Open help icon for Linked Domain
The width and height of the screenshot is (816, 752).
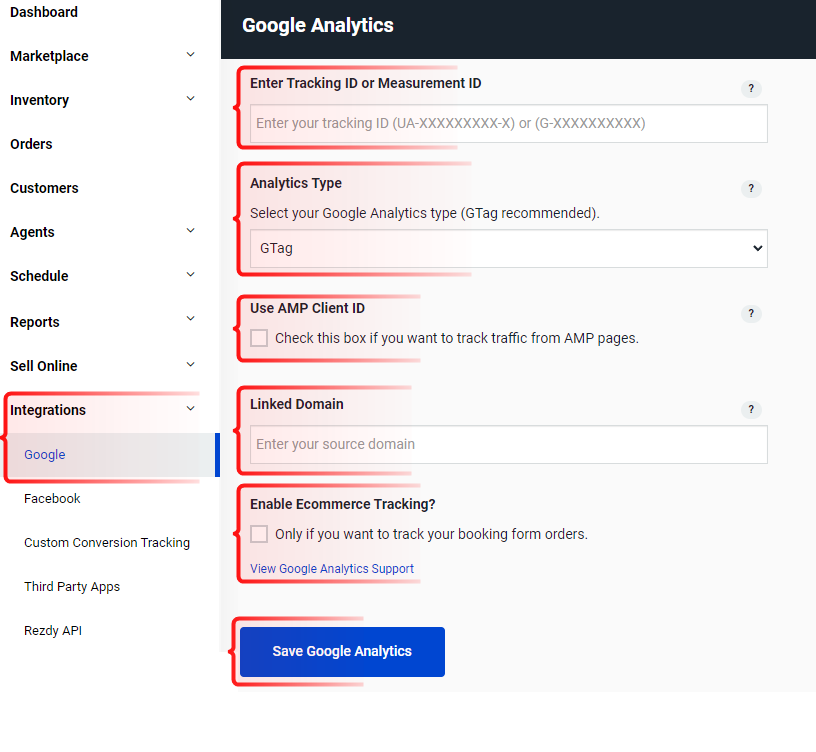tap(751, 410)
